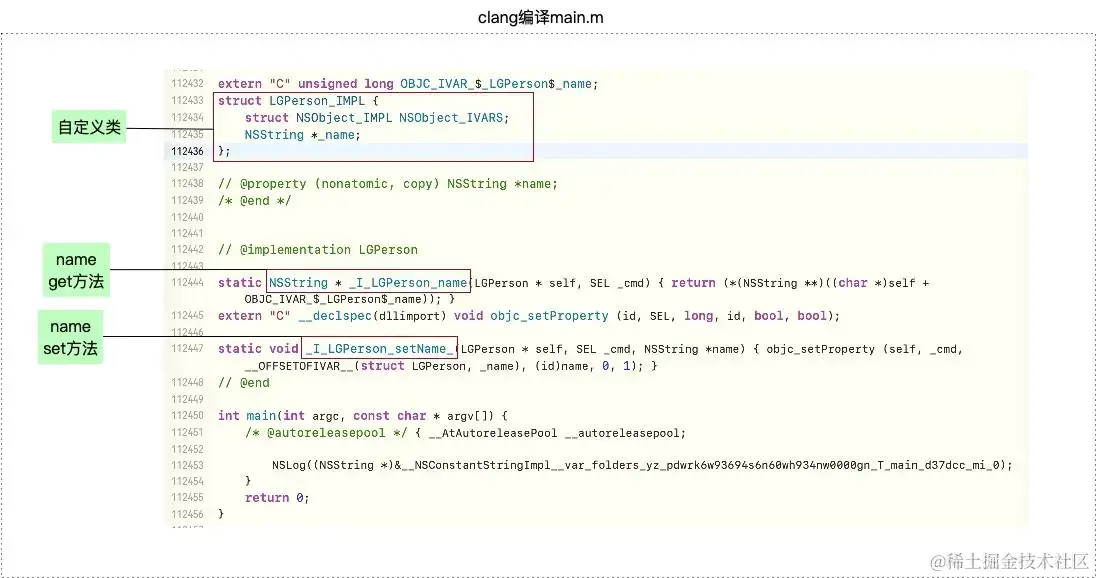
Task: Click the "int main(int argc" function signature
Action: pyautogui.click(x=278, y=415)
